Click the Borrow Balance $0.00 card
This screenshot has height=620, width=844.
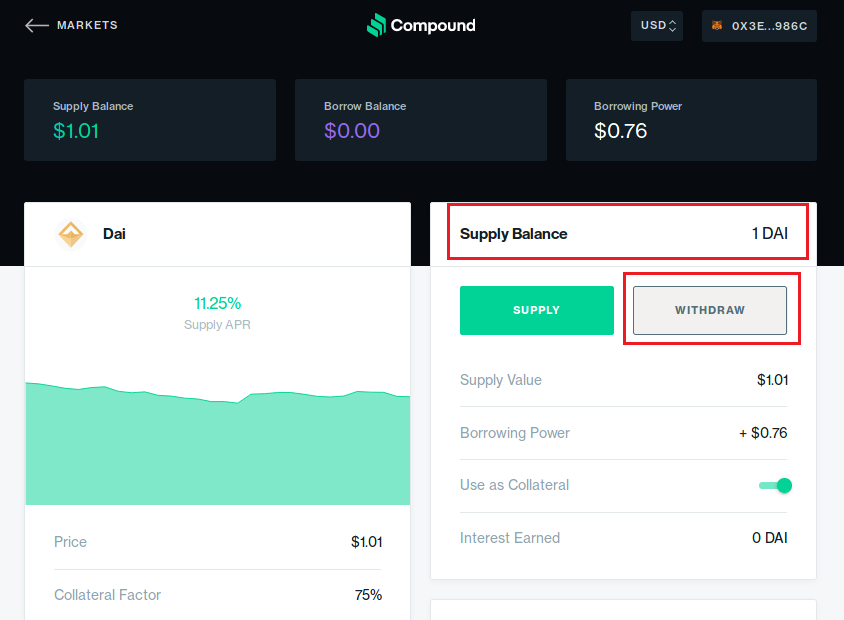[420, 120]
